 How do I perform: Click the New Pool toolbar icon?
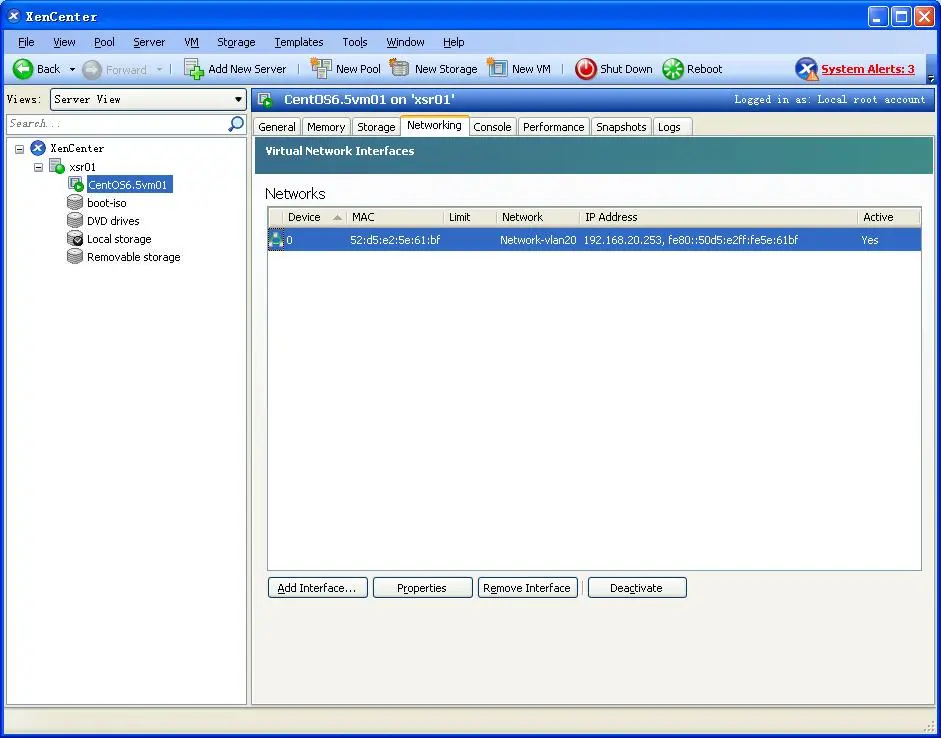pos(320,68)
